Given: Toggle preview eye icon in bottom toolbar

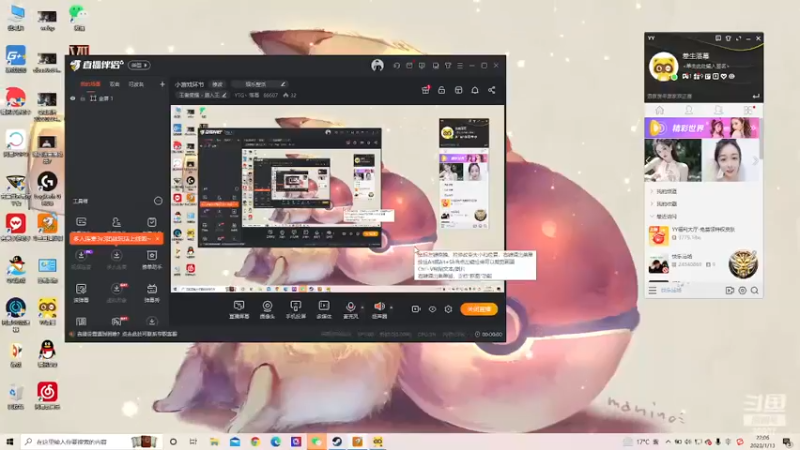Looking at the screenshot, I should point(432,309).
